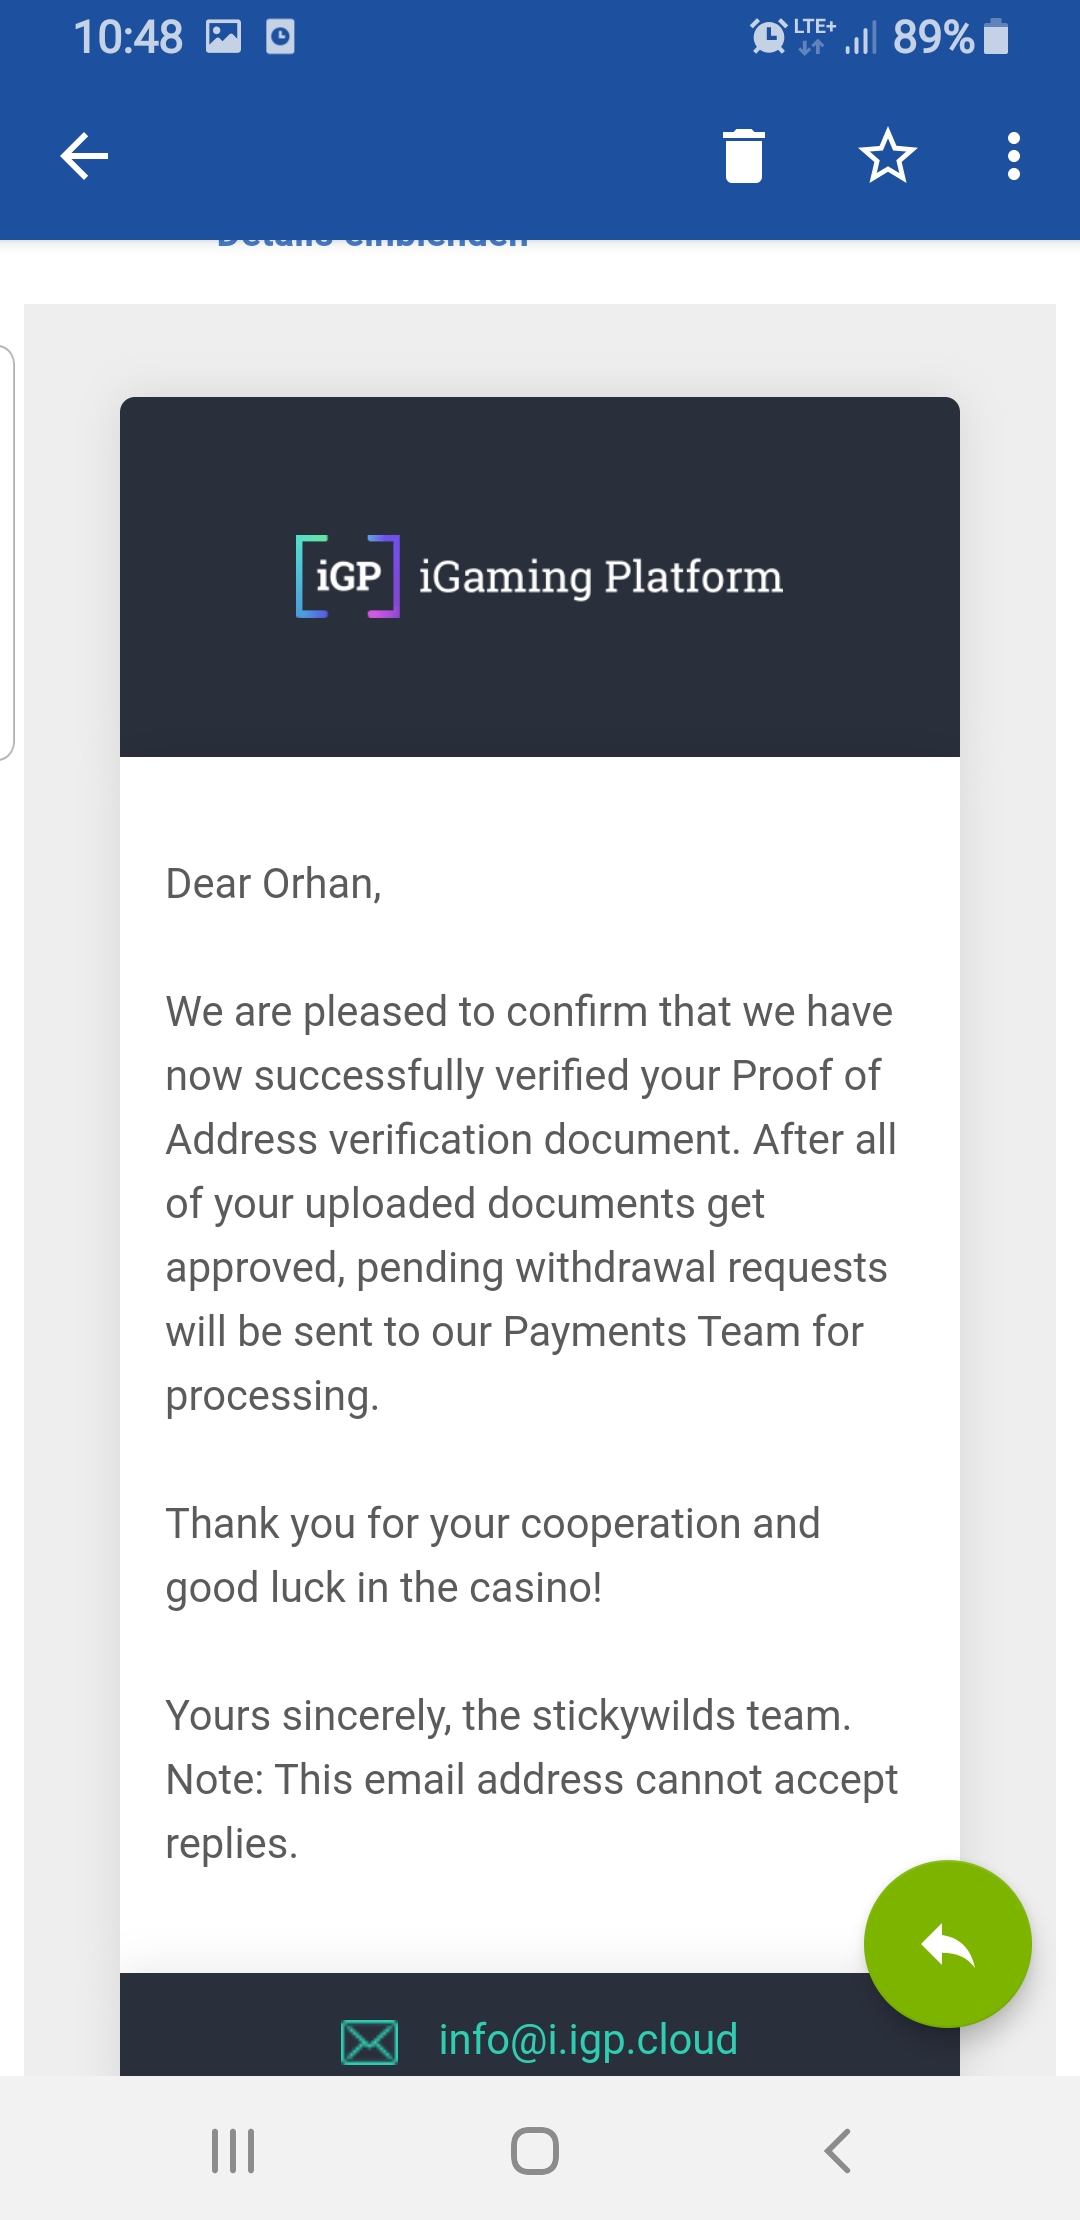The height and width of the screenshot is (2220, 1080).
Task: Delete this email using the trash icon
Action: pos(743,156)
